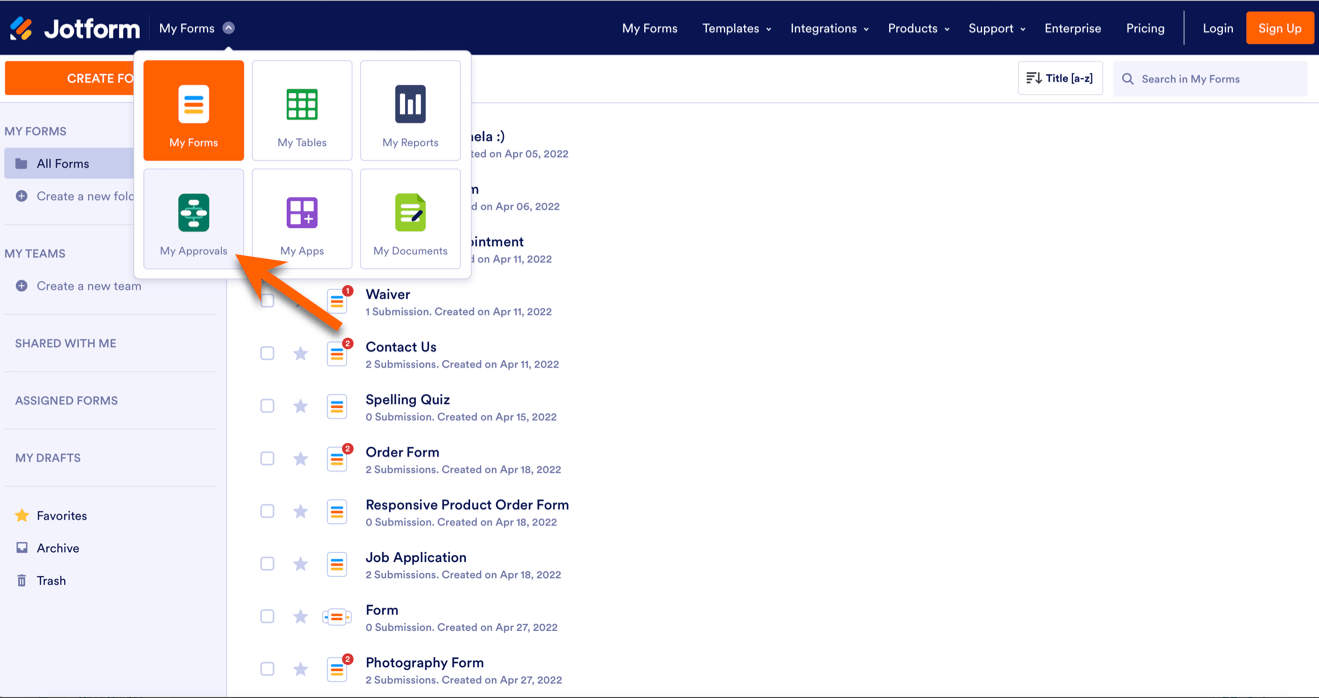The height and width of the screenshot is (698, 1319).
Task: Favorite the Contact Us form star
Action: [300, 353]
